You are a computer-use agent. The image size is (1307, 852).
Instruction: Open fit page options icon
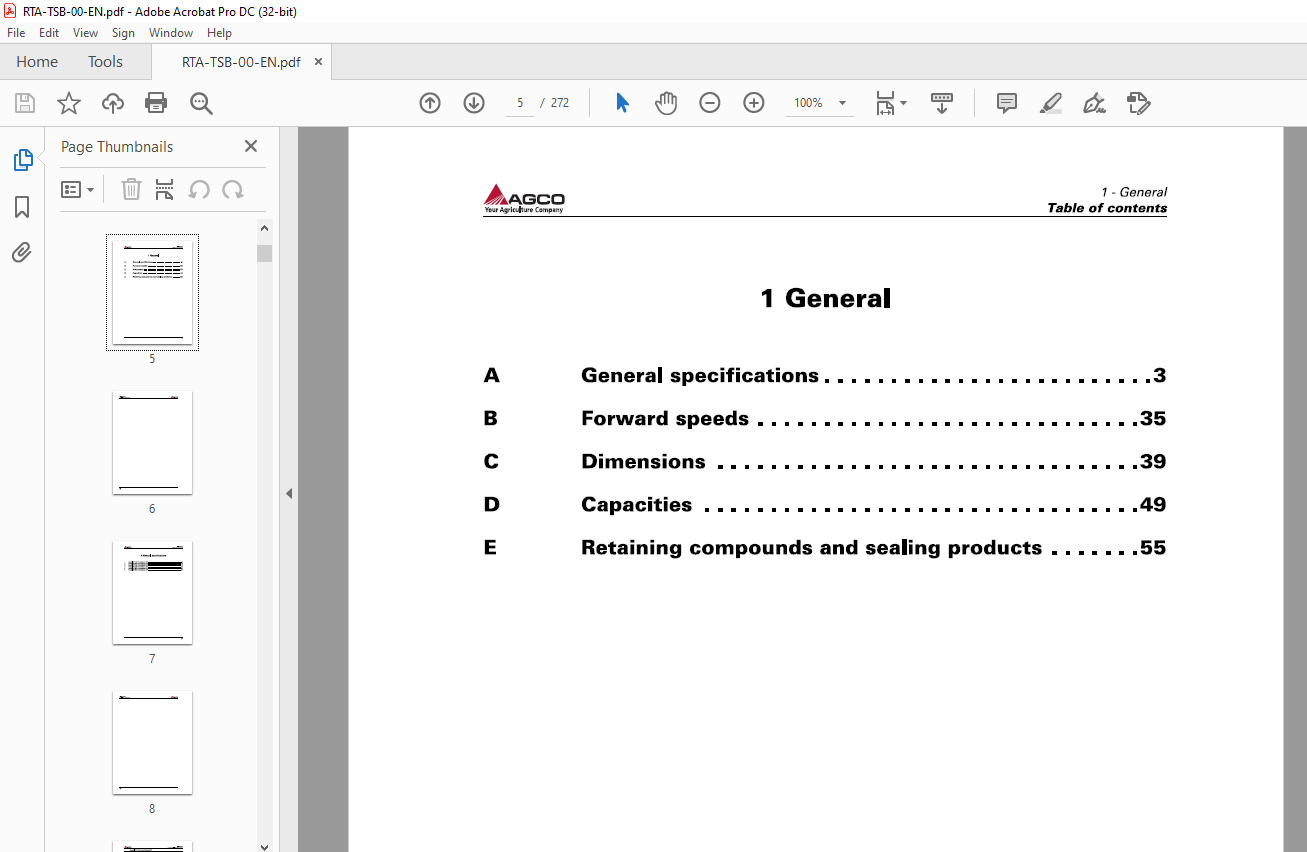[x=890, y=103]
